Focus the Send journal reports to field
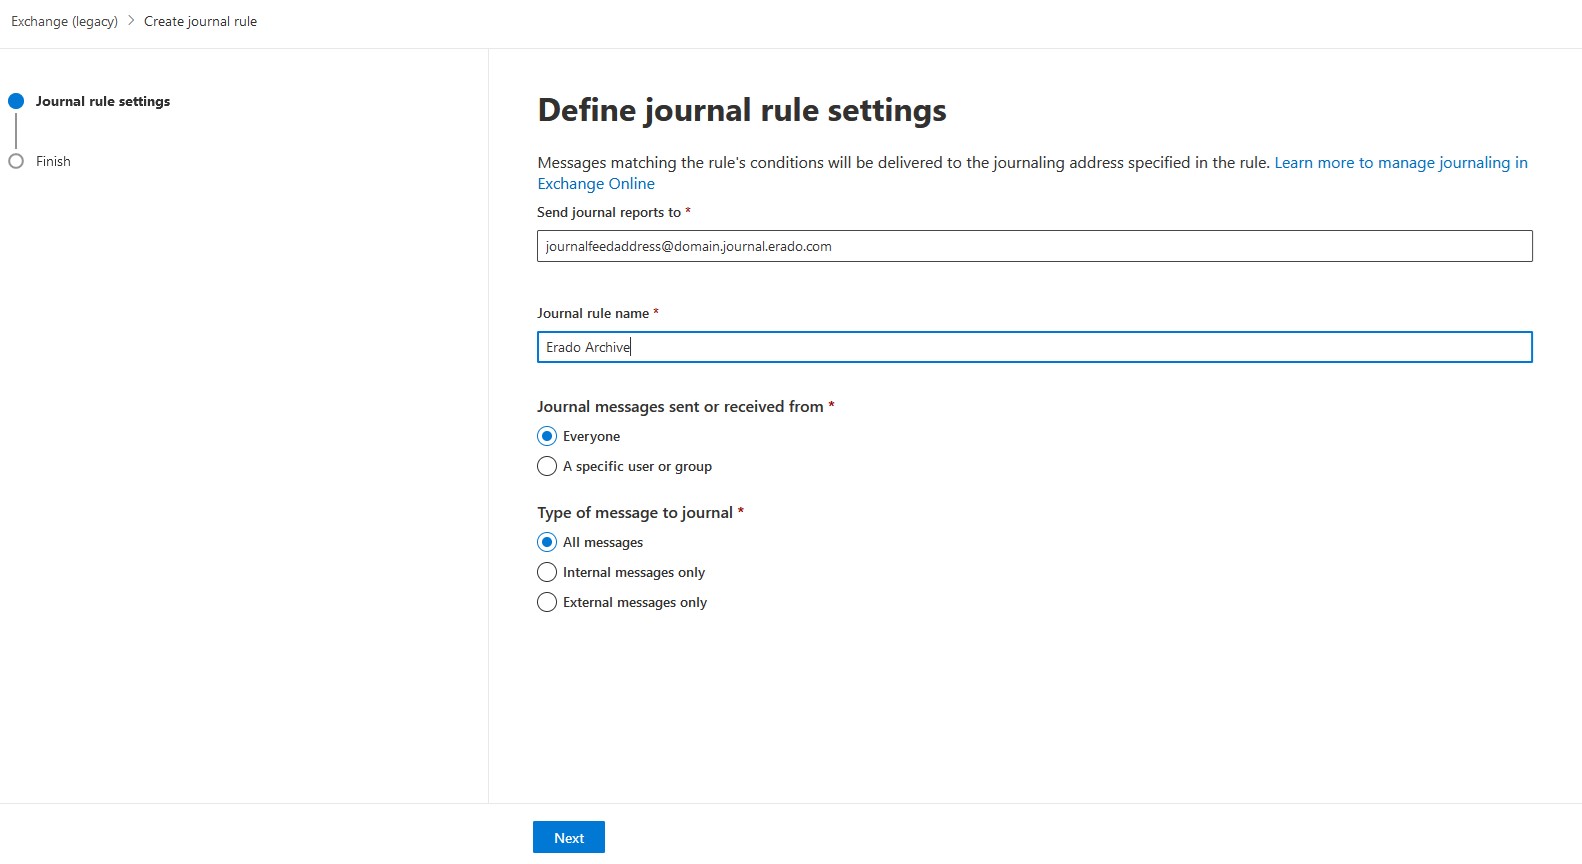 pyautogui.click(x=1034, y=246)
